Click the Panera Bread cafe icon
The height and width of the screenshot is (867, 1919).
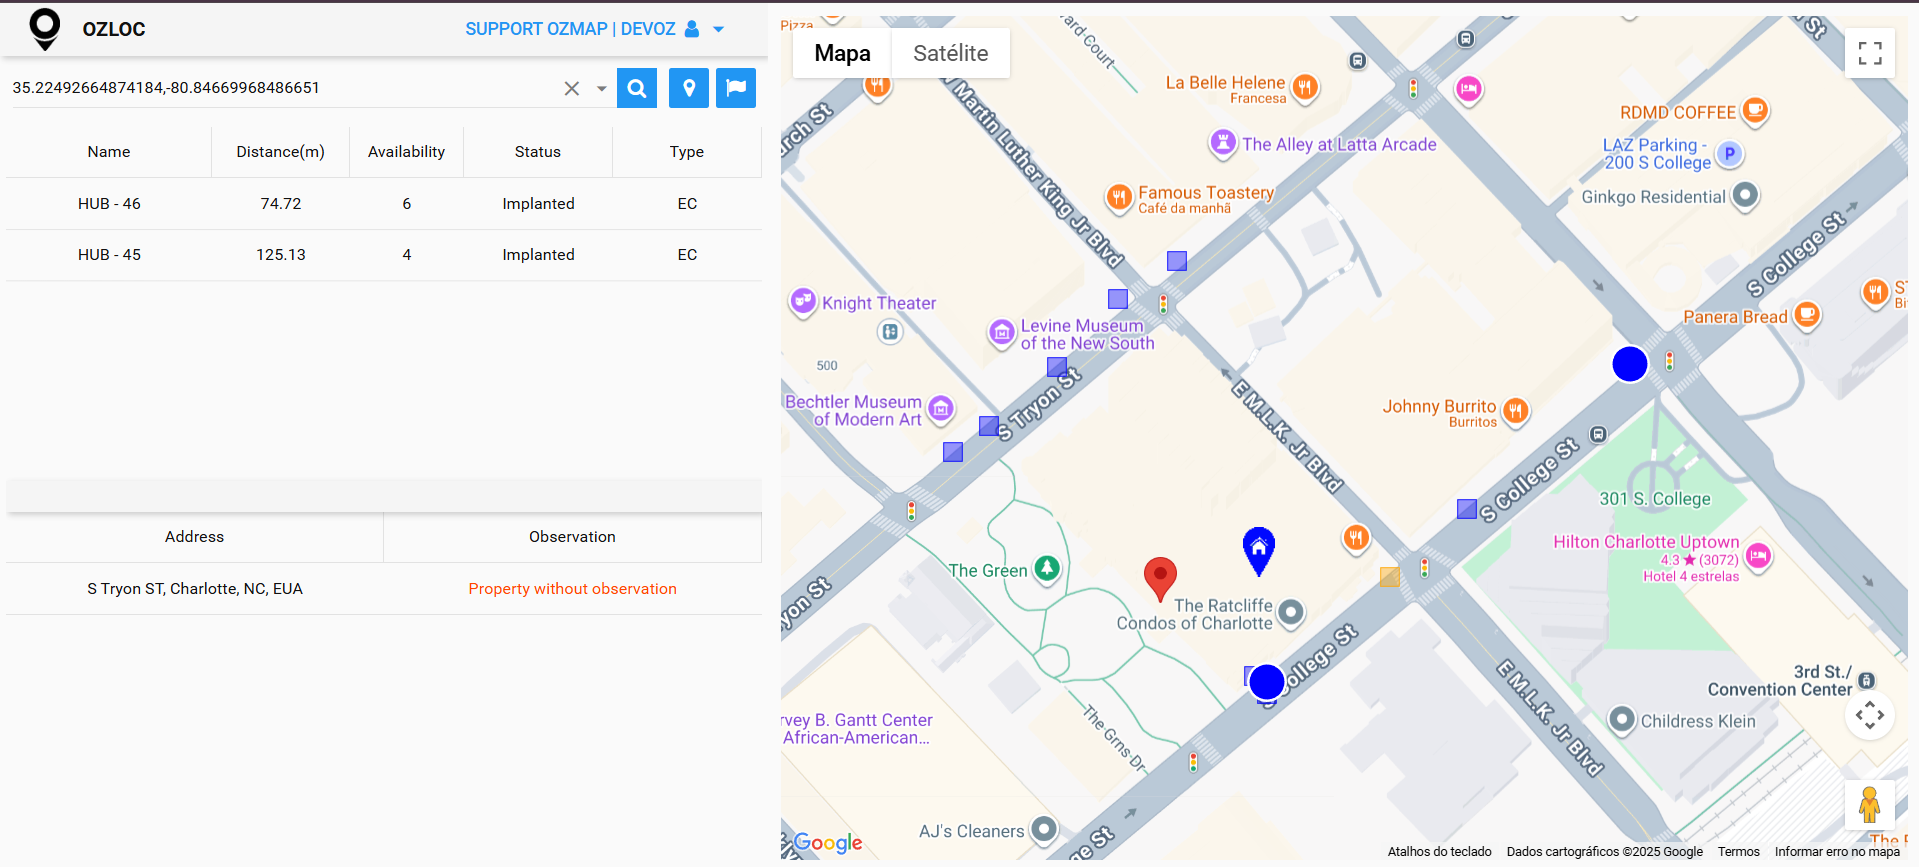click(1806, 315)
